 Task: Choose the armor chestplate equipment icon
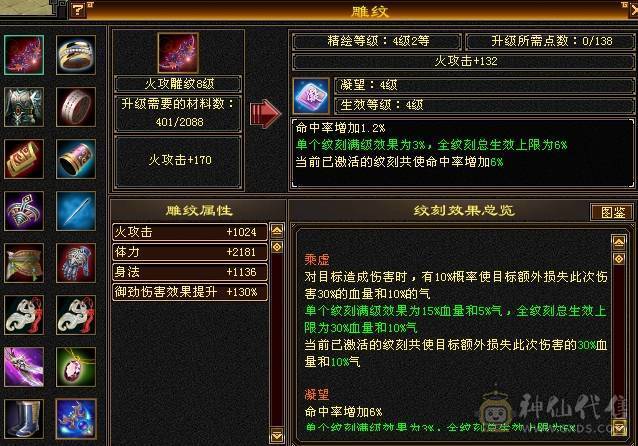tap(24, 107)
